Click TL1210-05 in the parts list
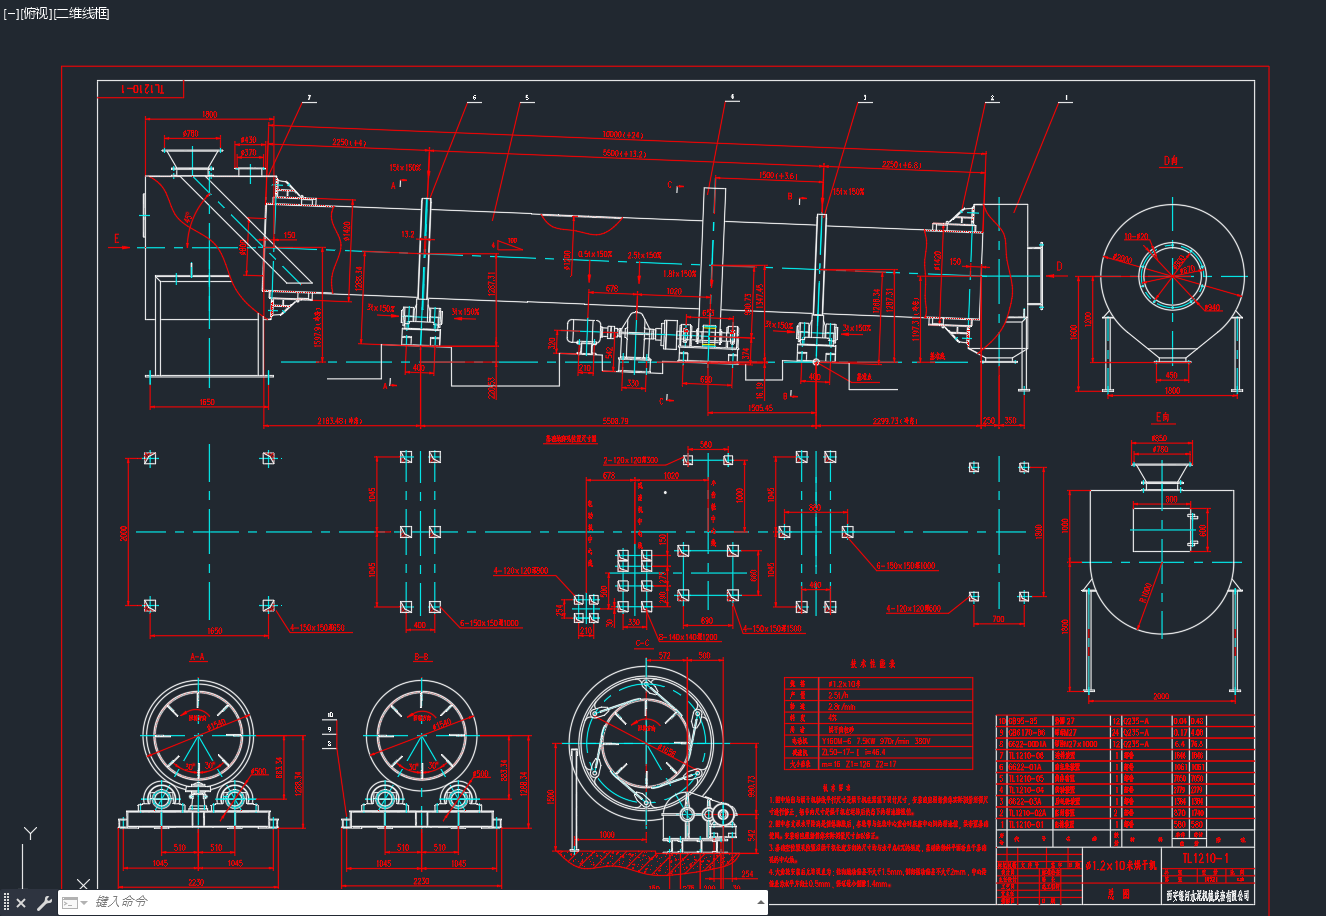 coord(1026,779)
